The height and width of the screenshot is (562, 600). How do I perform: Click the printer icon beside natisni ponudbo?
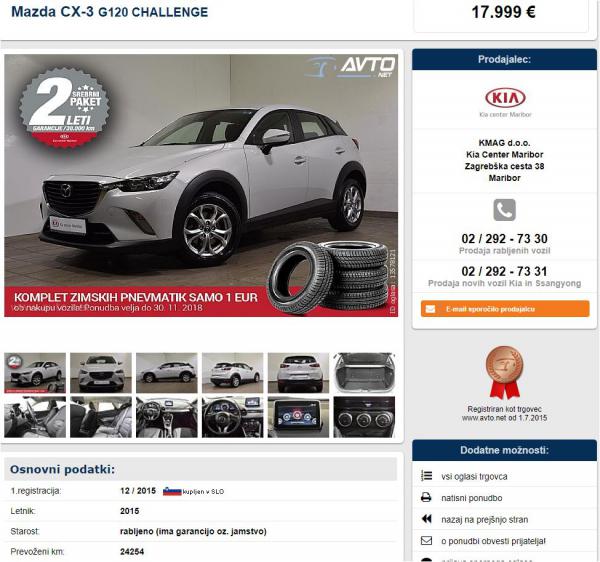(426, 497)
